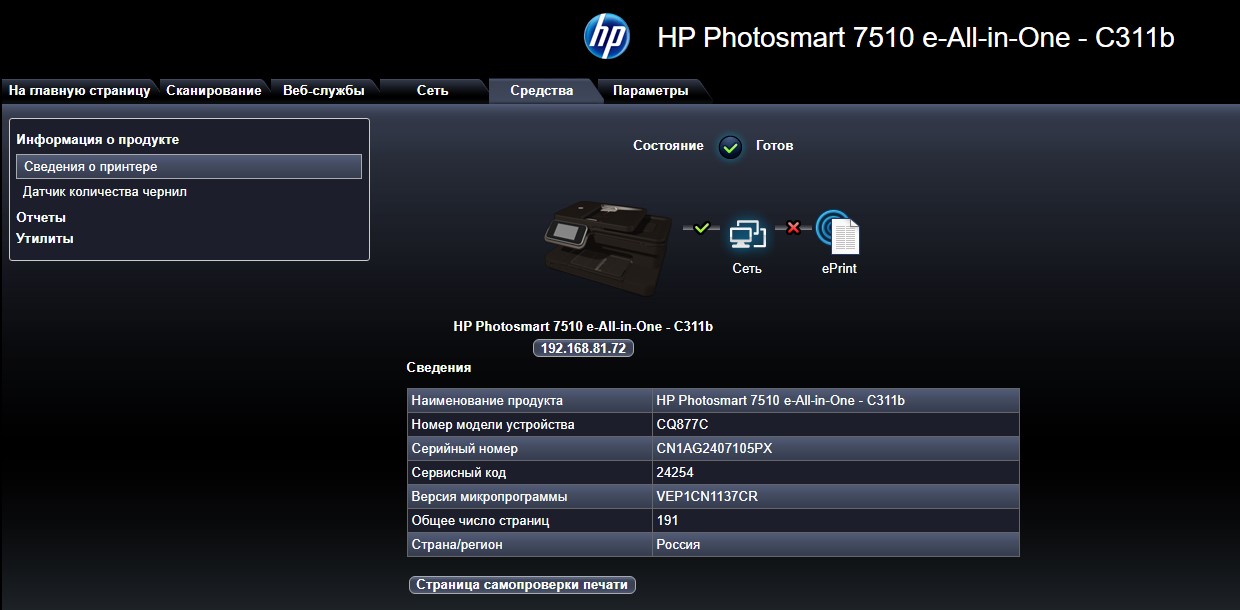Click the Серийный номер row label
Image resolution: width=1240 pixels, height=610 pixels.
[x=465, y=448]
